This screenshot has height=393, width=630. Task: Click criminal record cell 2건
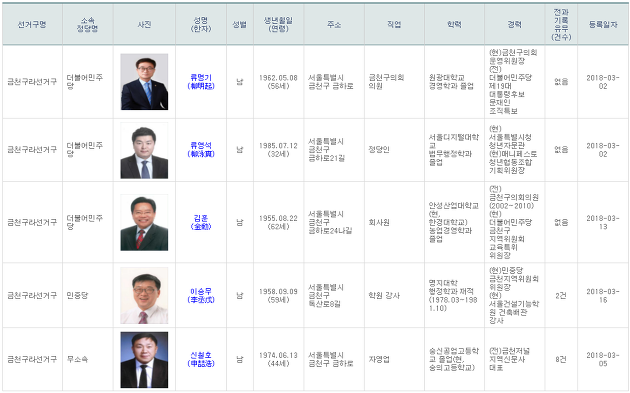561,295
